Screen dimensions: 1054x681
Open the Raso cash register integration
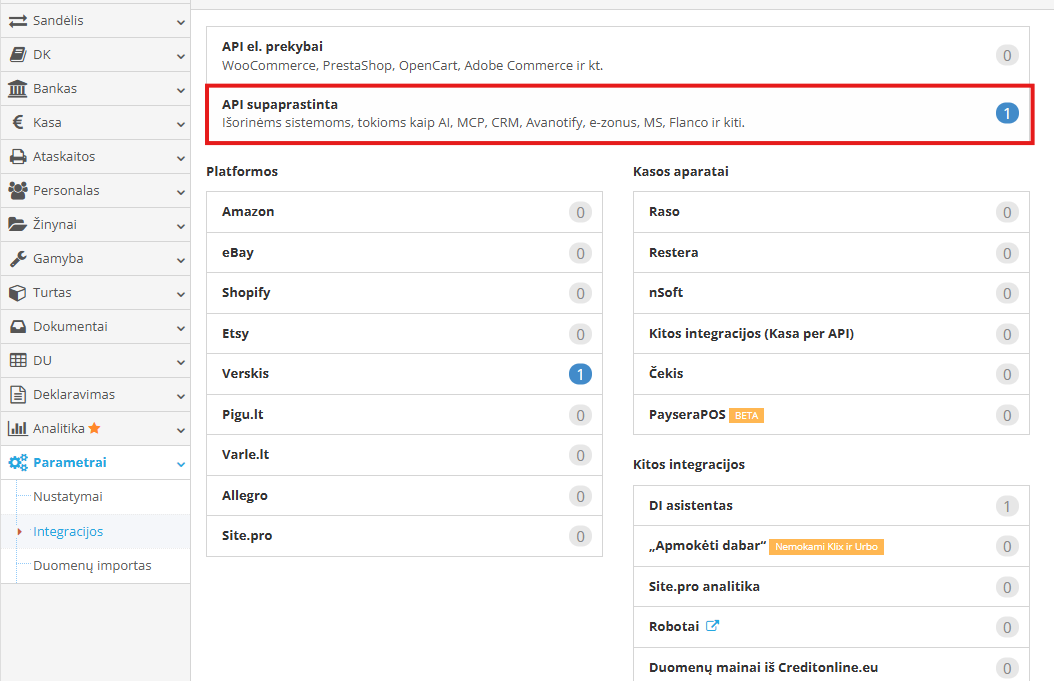(x=831, y=212)
